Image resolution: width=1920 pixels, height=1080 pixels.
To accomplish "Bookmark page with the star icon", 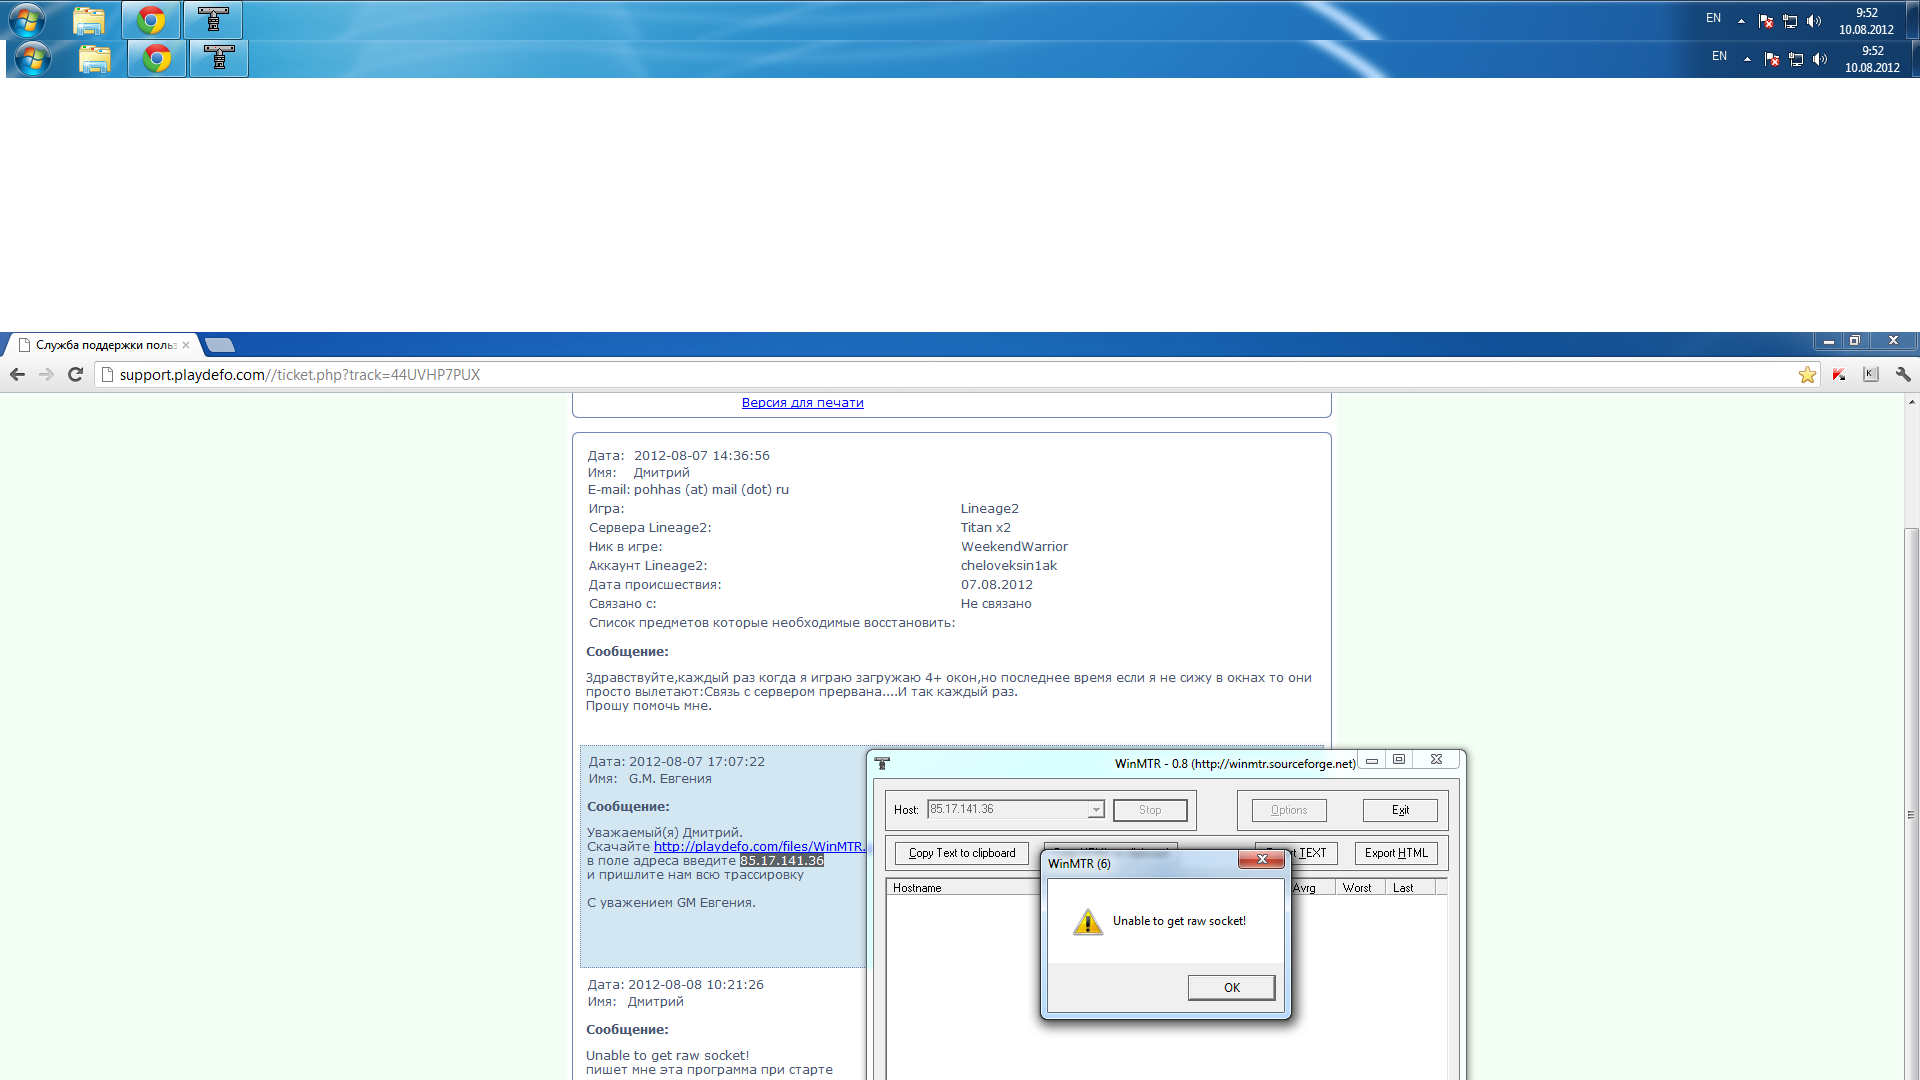I will point(1807,375).
